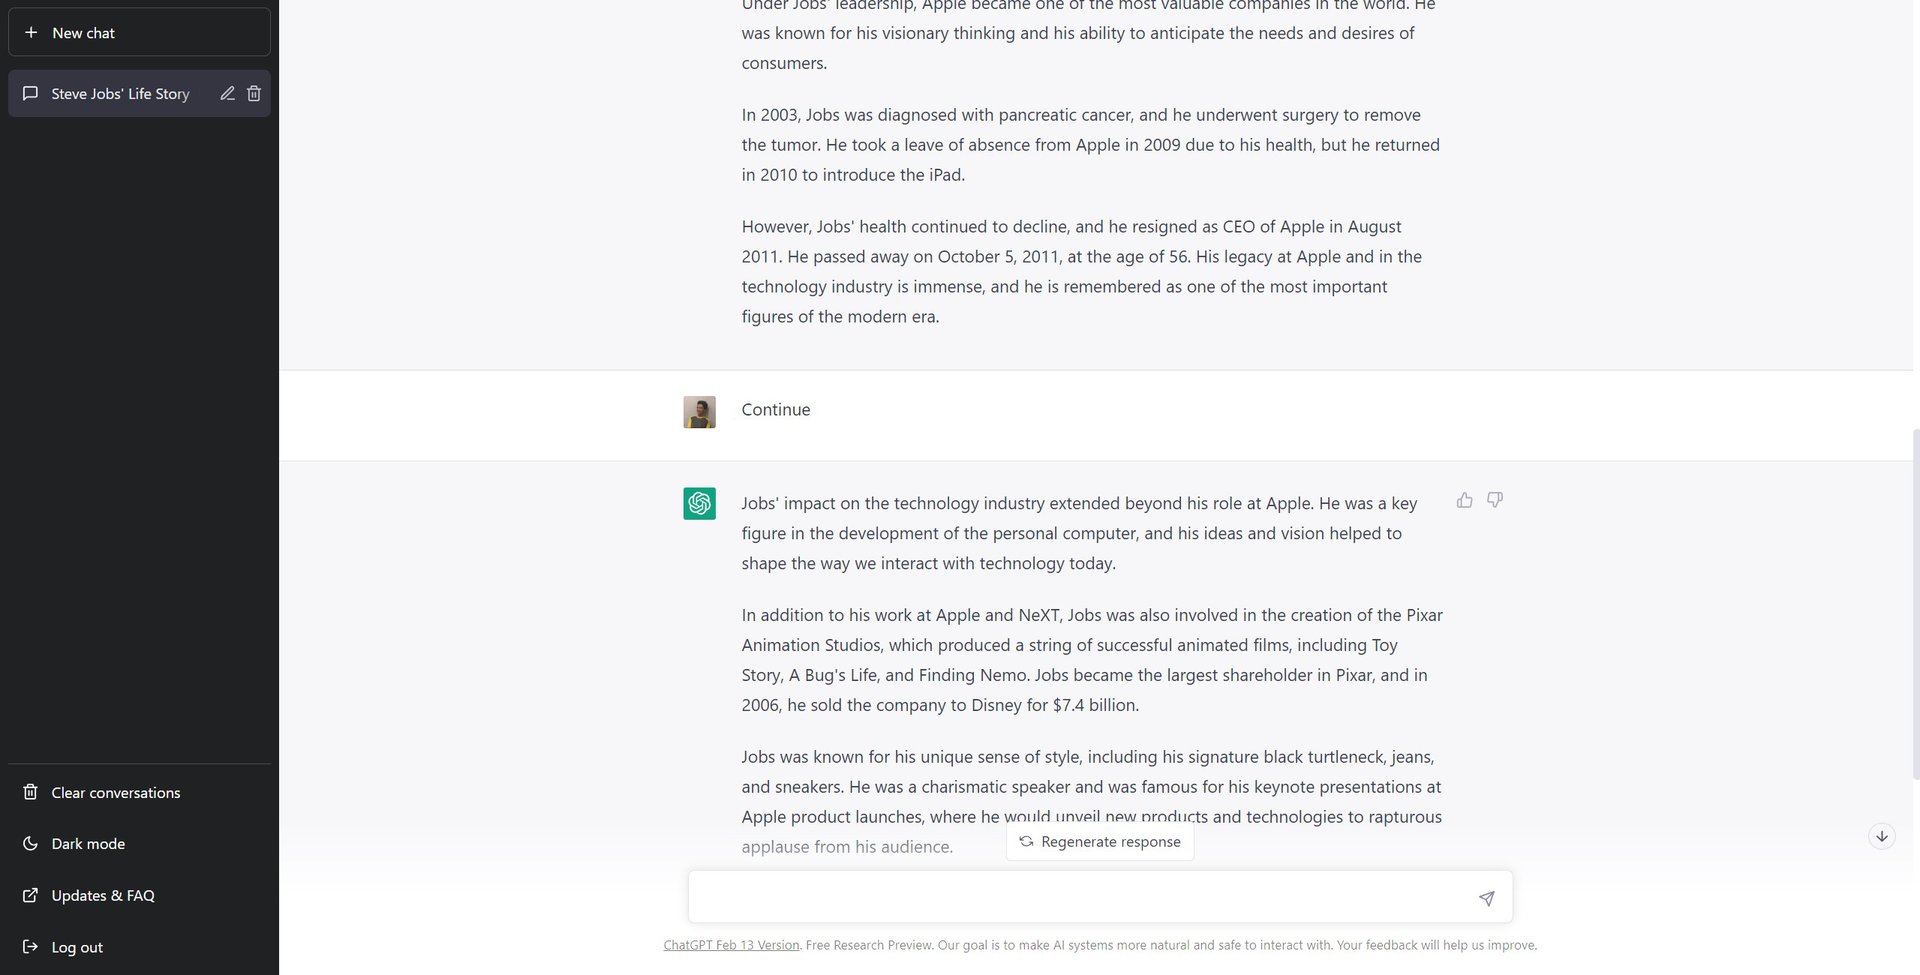Open Updates & FAQ page

[102, 896]
